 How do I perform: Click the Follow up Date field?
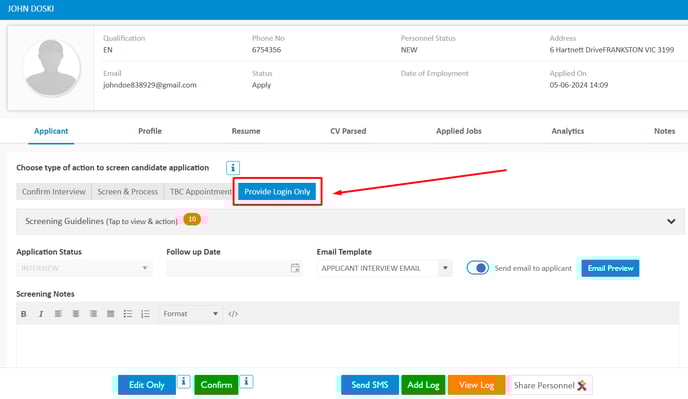pos(234,268)
